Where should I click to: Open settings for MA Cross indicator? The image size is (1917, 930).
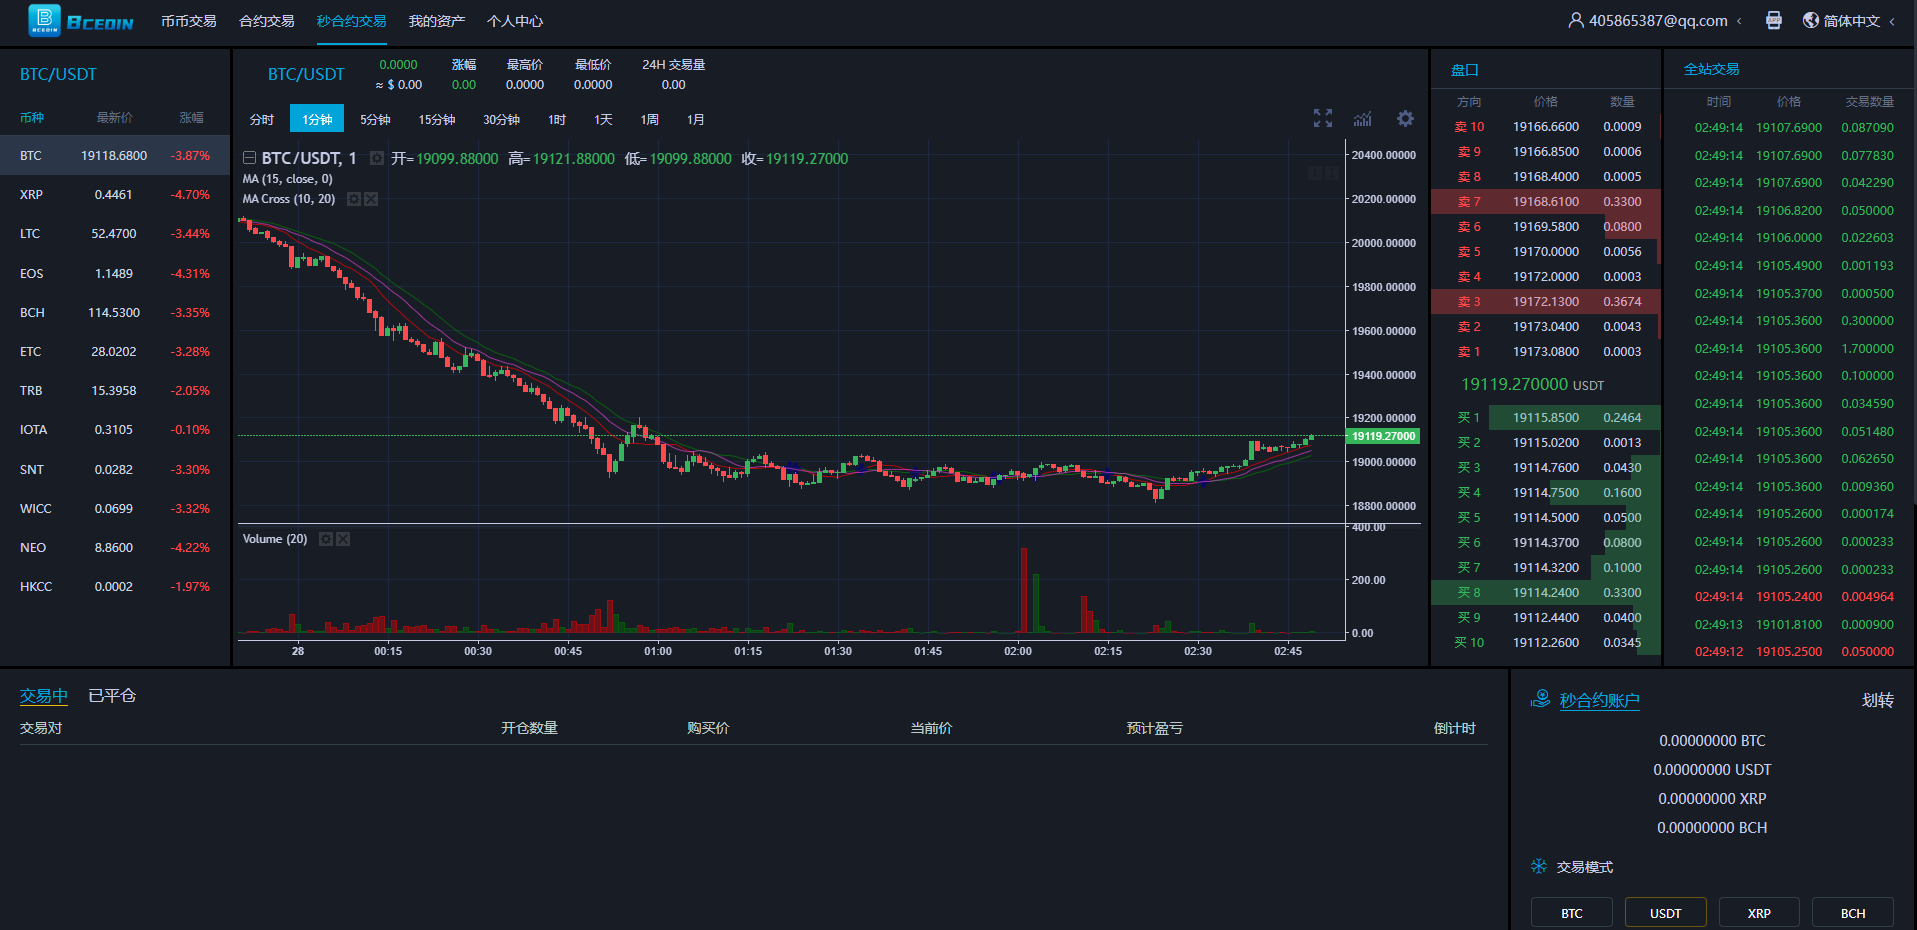(x=353, y=199)
